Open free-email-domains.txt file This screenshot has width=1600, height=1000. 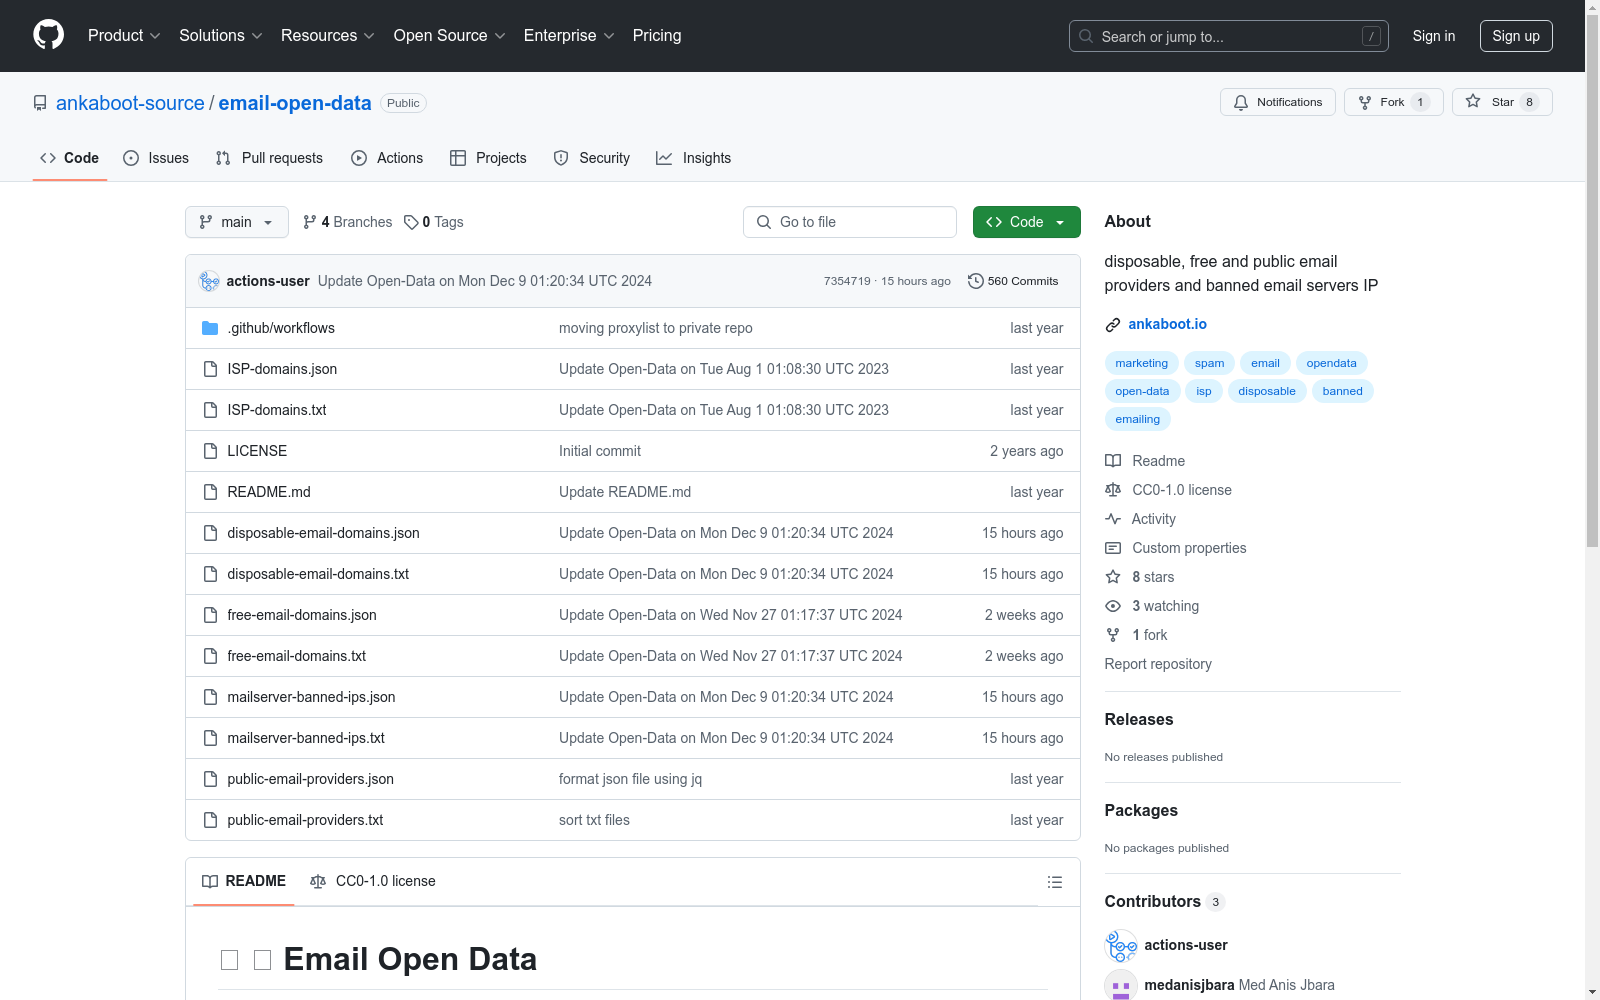(x=296, y=656)
